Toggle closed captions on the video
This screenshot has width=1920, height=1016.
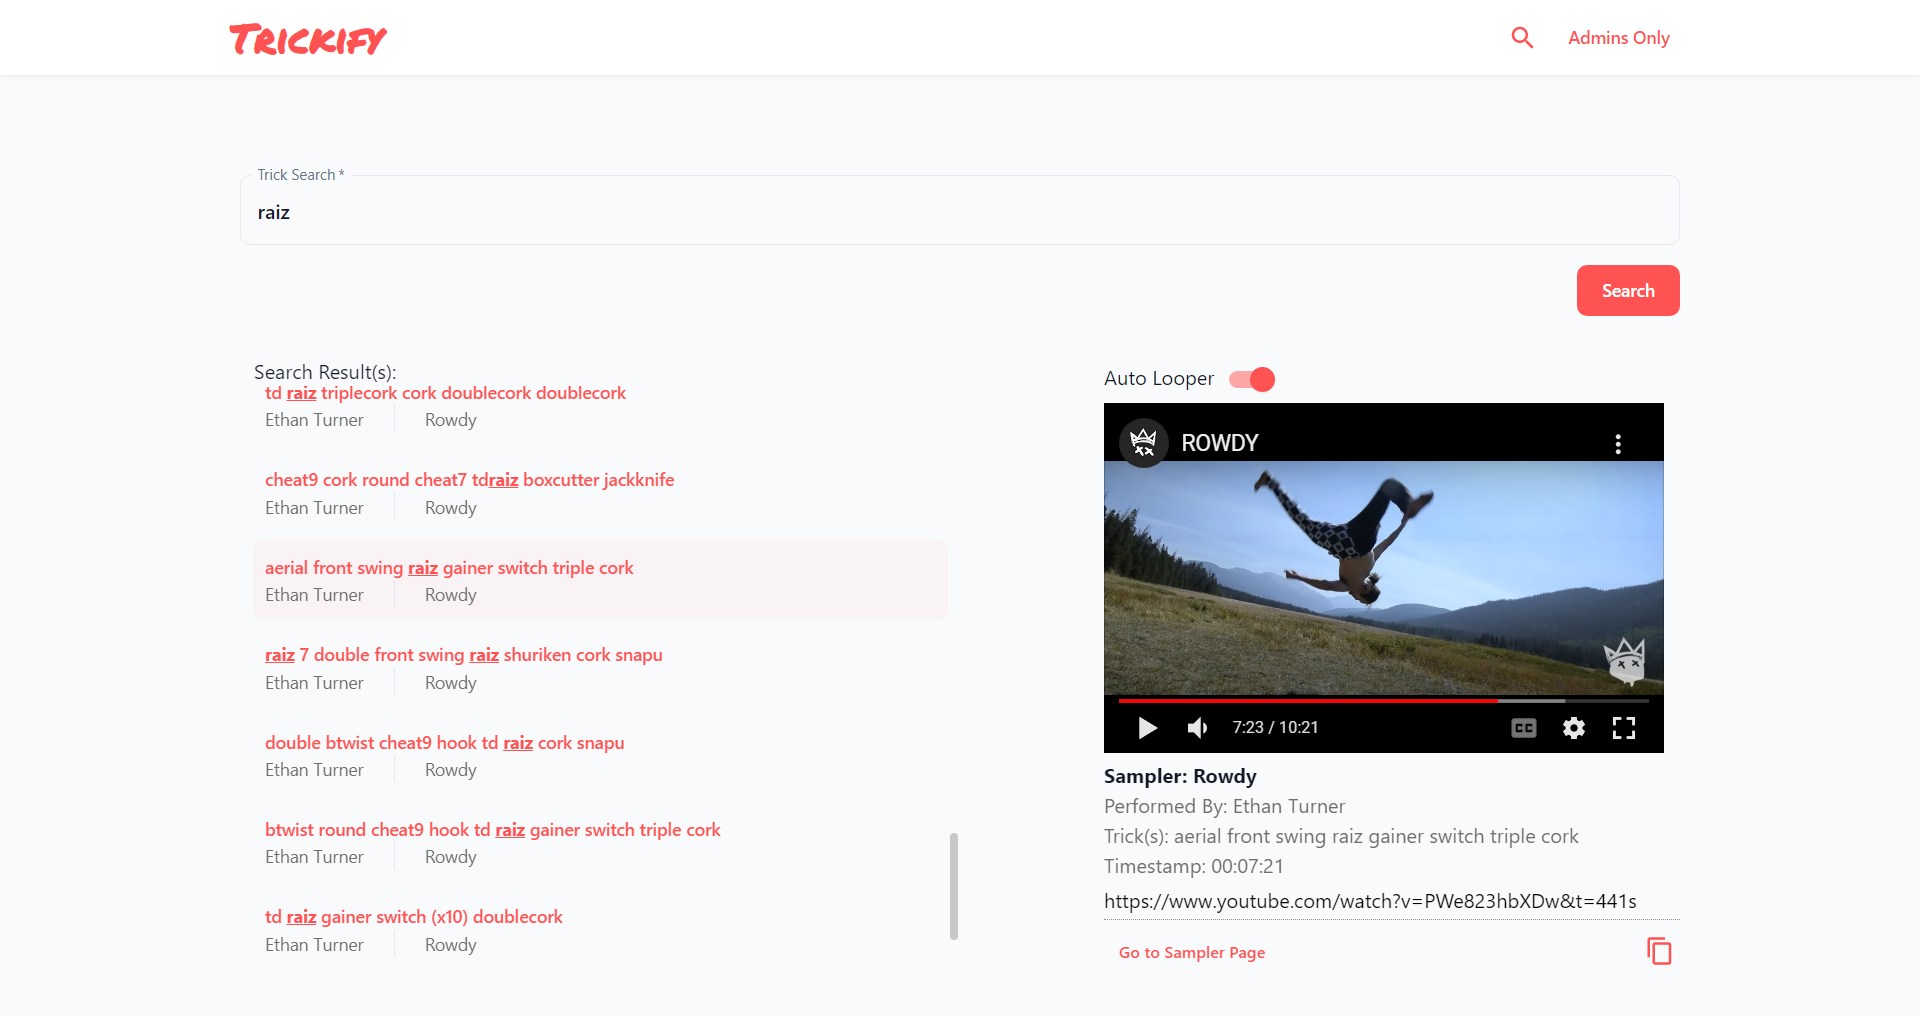point(1523,728)
